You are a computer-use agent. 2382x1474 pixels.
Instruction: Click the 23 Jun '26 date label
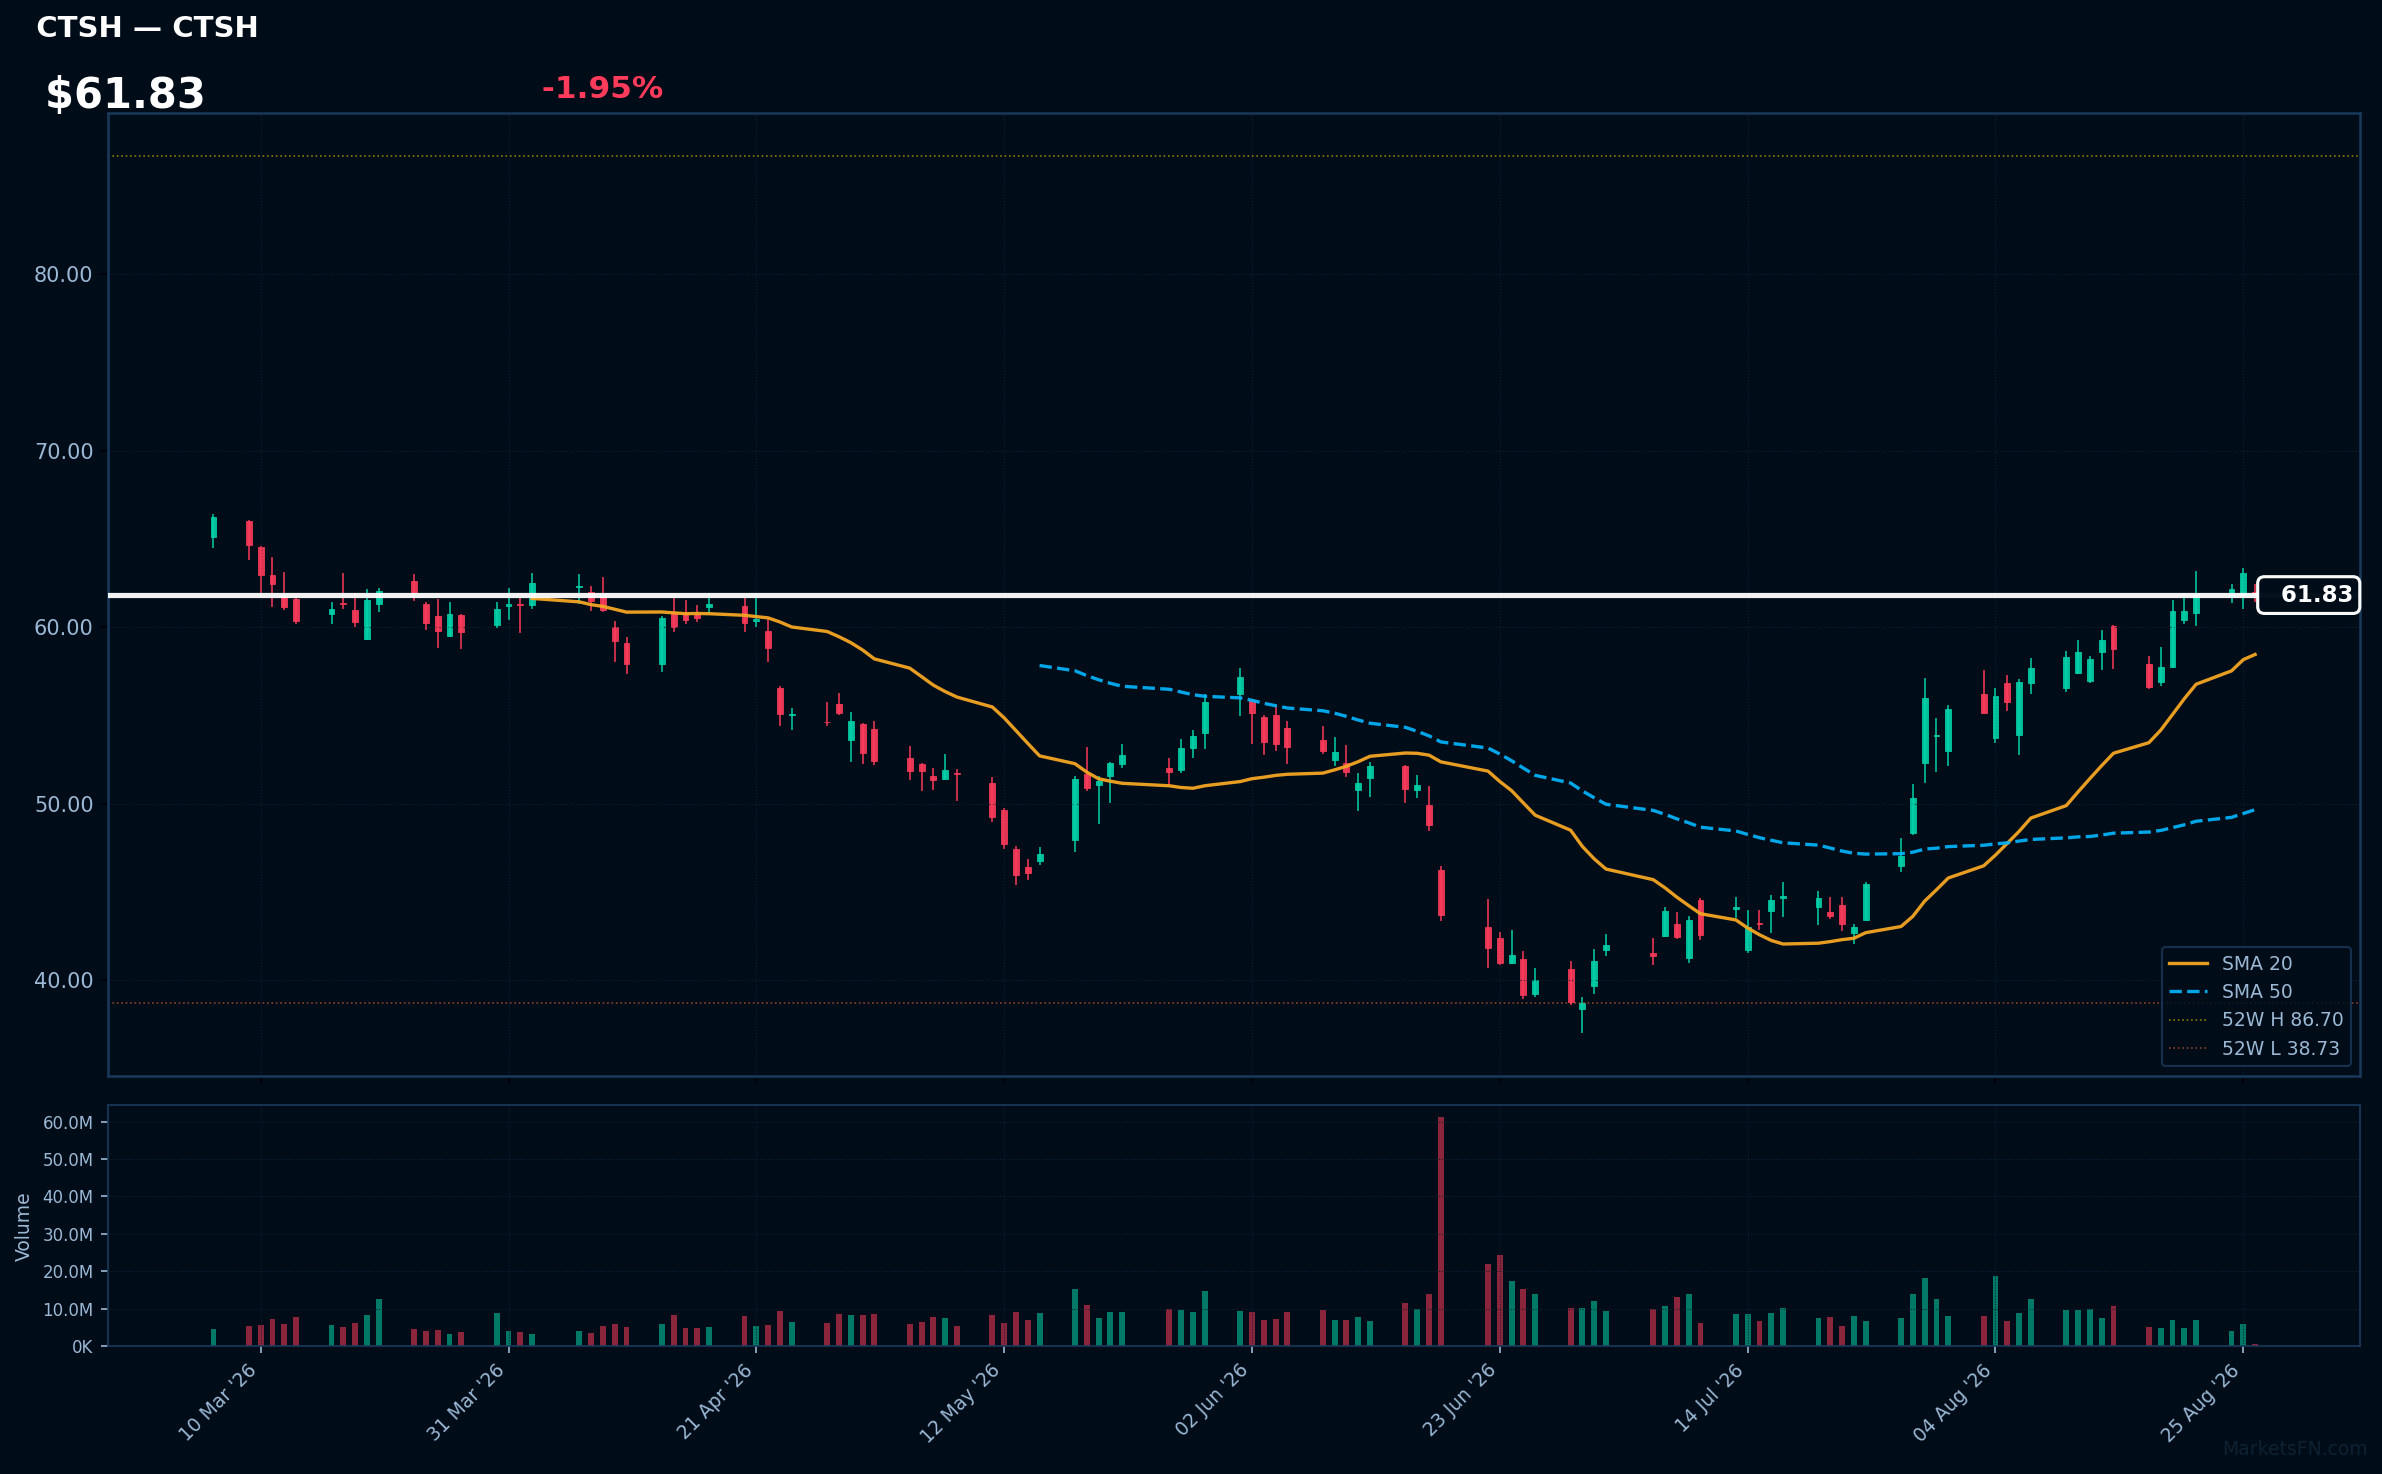click(1458, 1402)
